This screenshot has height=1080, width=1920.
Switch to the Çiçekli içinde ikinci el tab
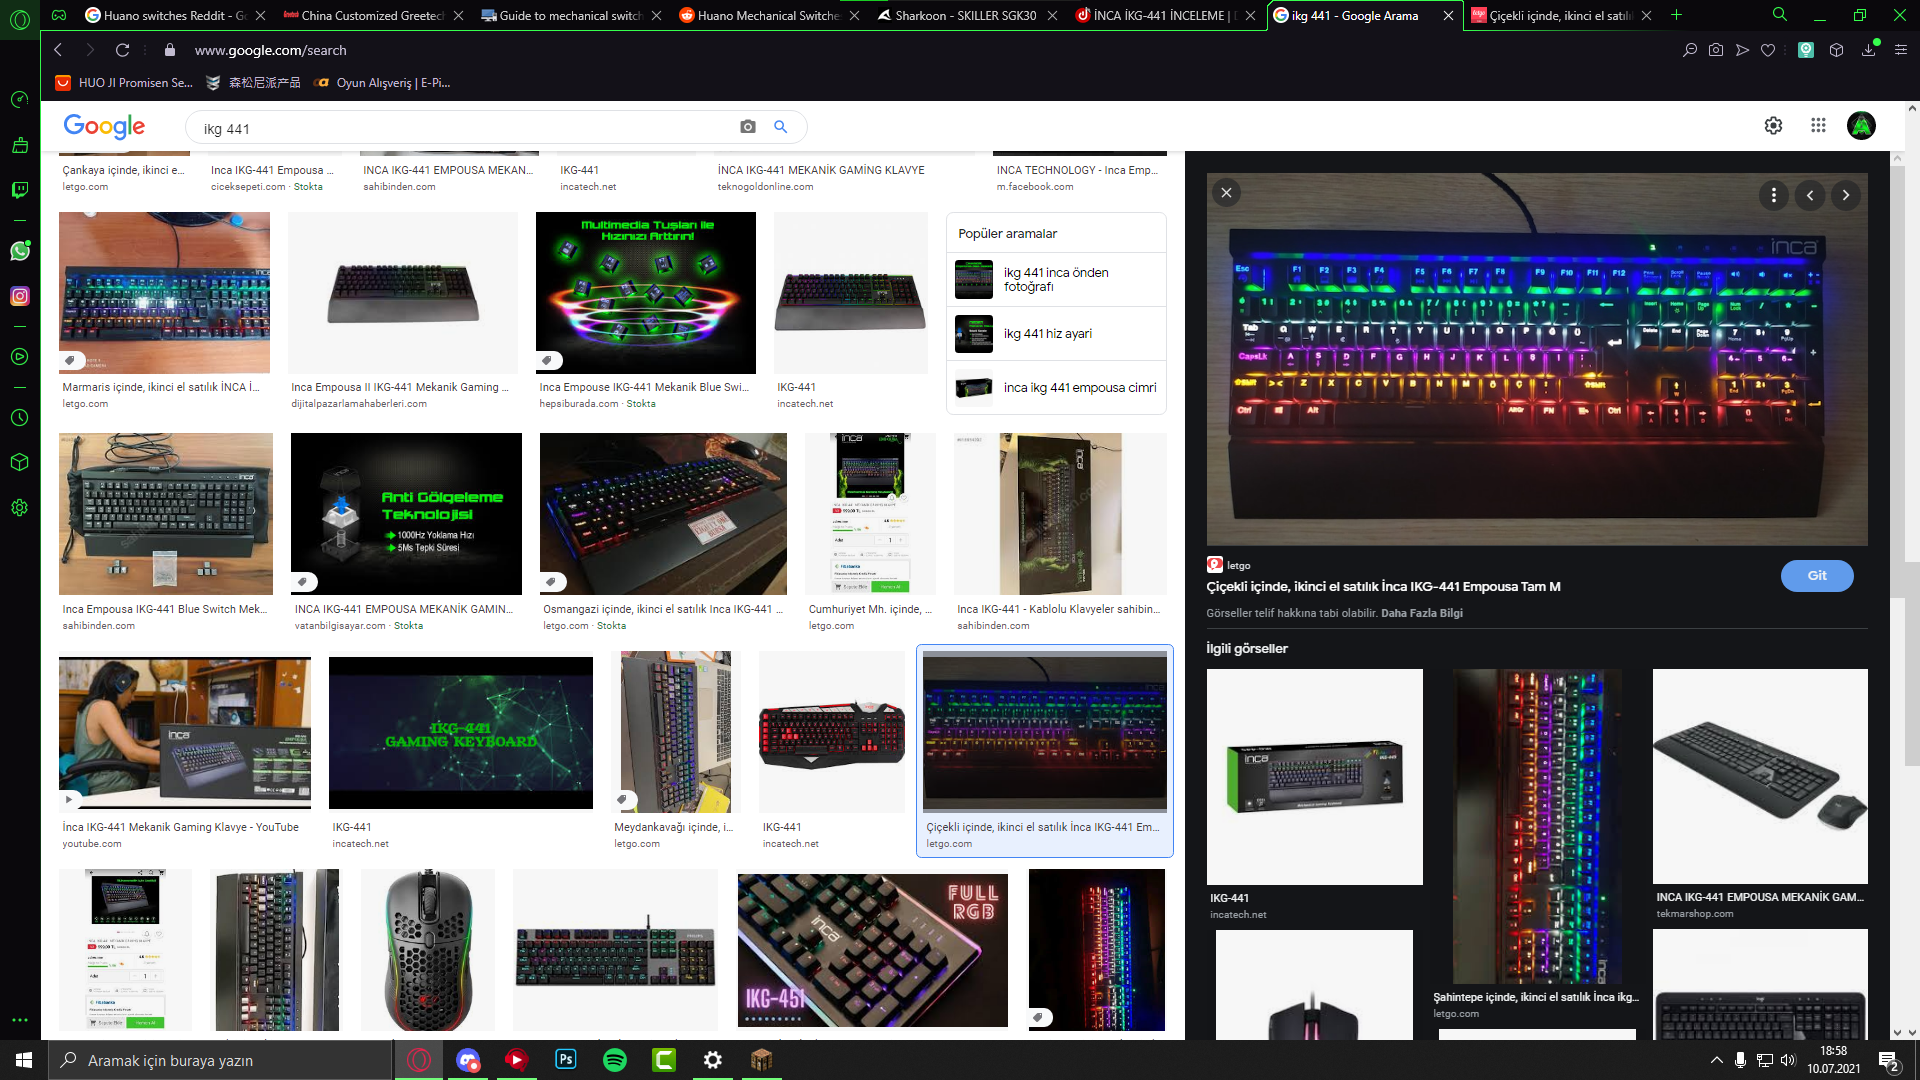point(1560,15)
